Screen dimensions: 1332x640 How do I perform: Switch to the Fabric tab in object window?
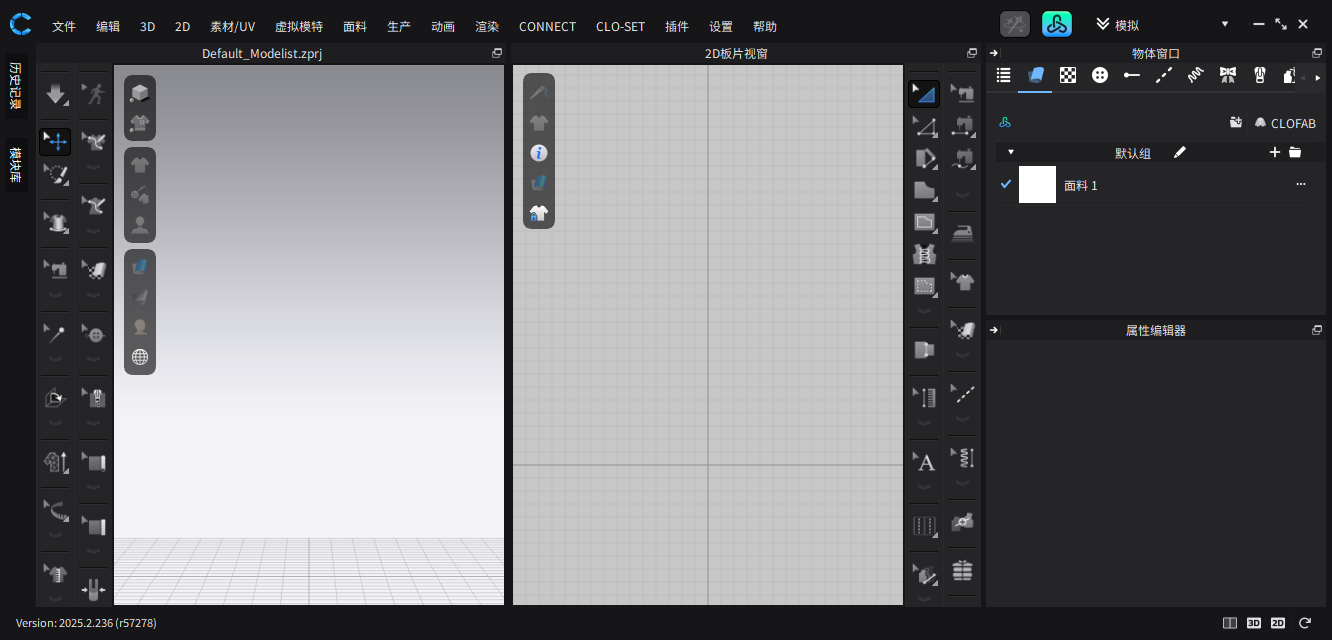[x=1035, y=75]
